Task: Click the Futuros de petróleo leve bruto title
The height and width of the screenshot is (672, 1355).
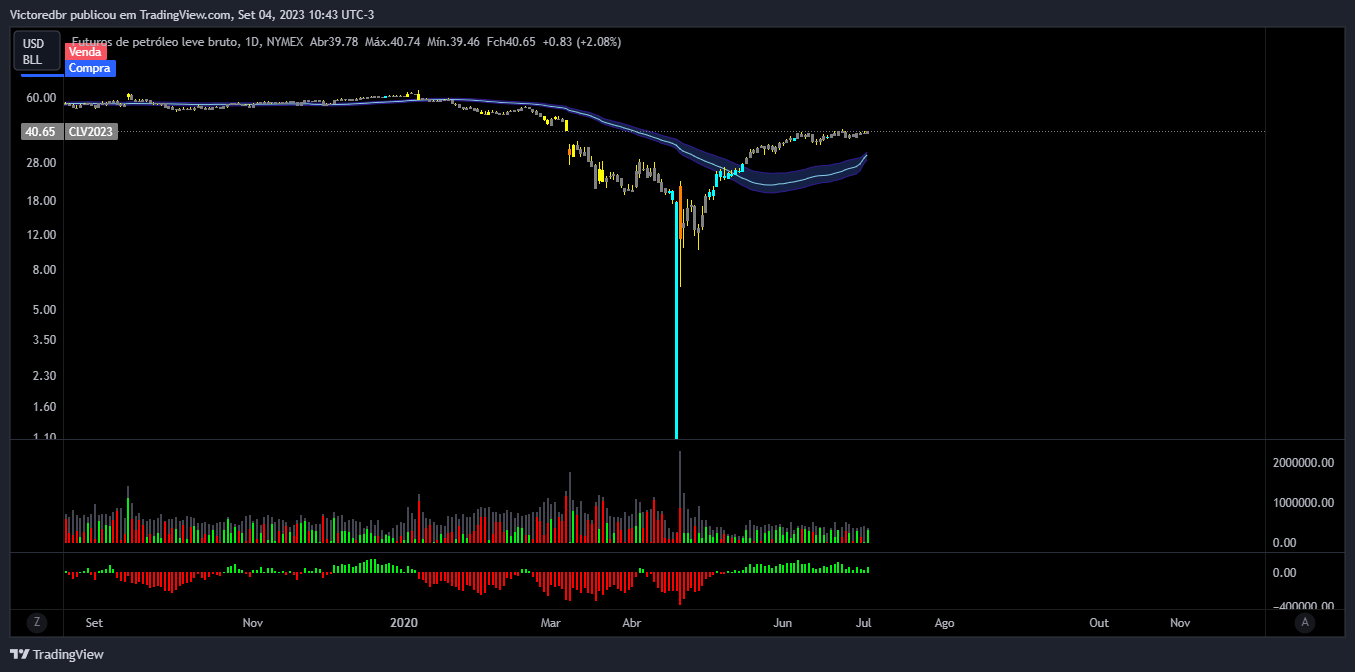Action: [x=156, y=42]
